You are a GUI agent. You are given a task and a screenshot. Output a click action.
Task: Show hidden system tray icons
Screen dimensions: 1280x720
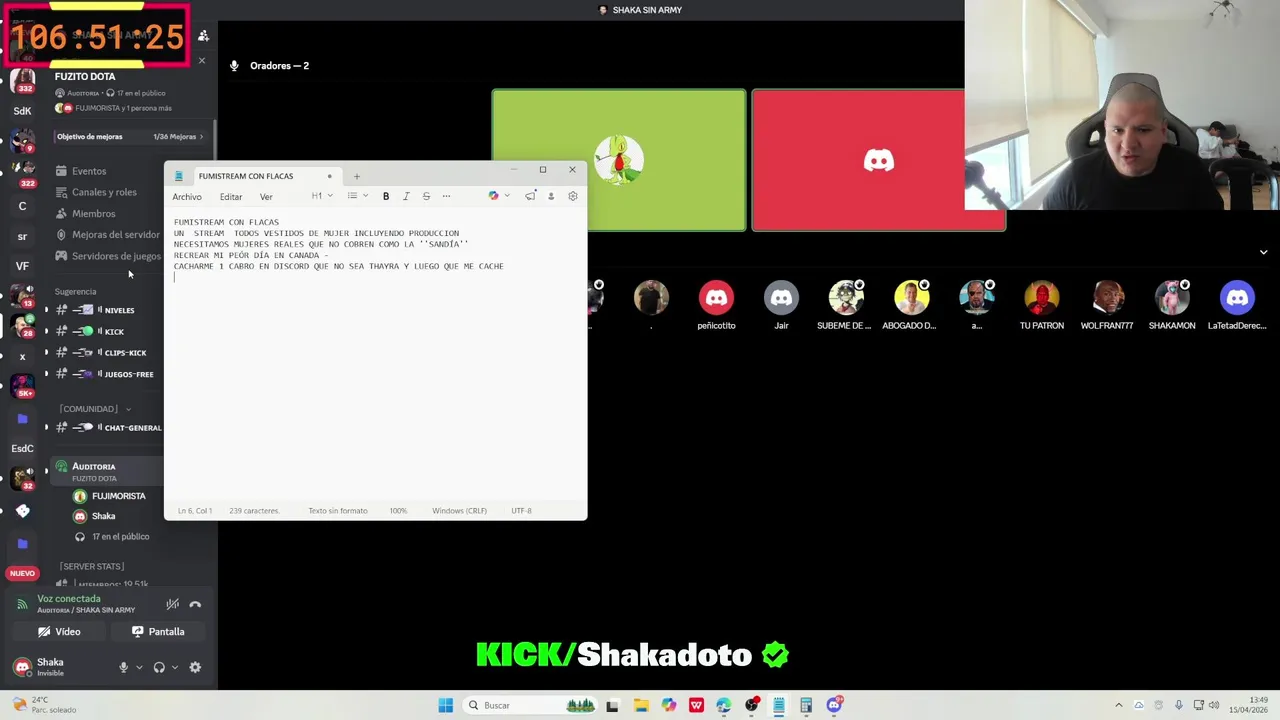click(1118, 705)
